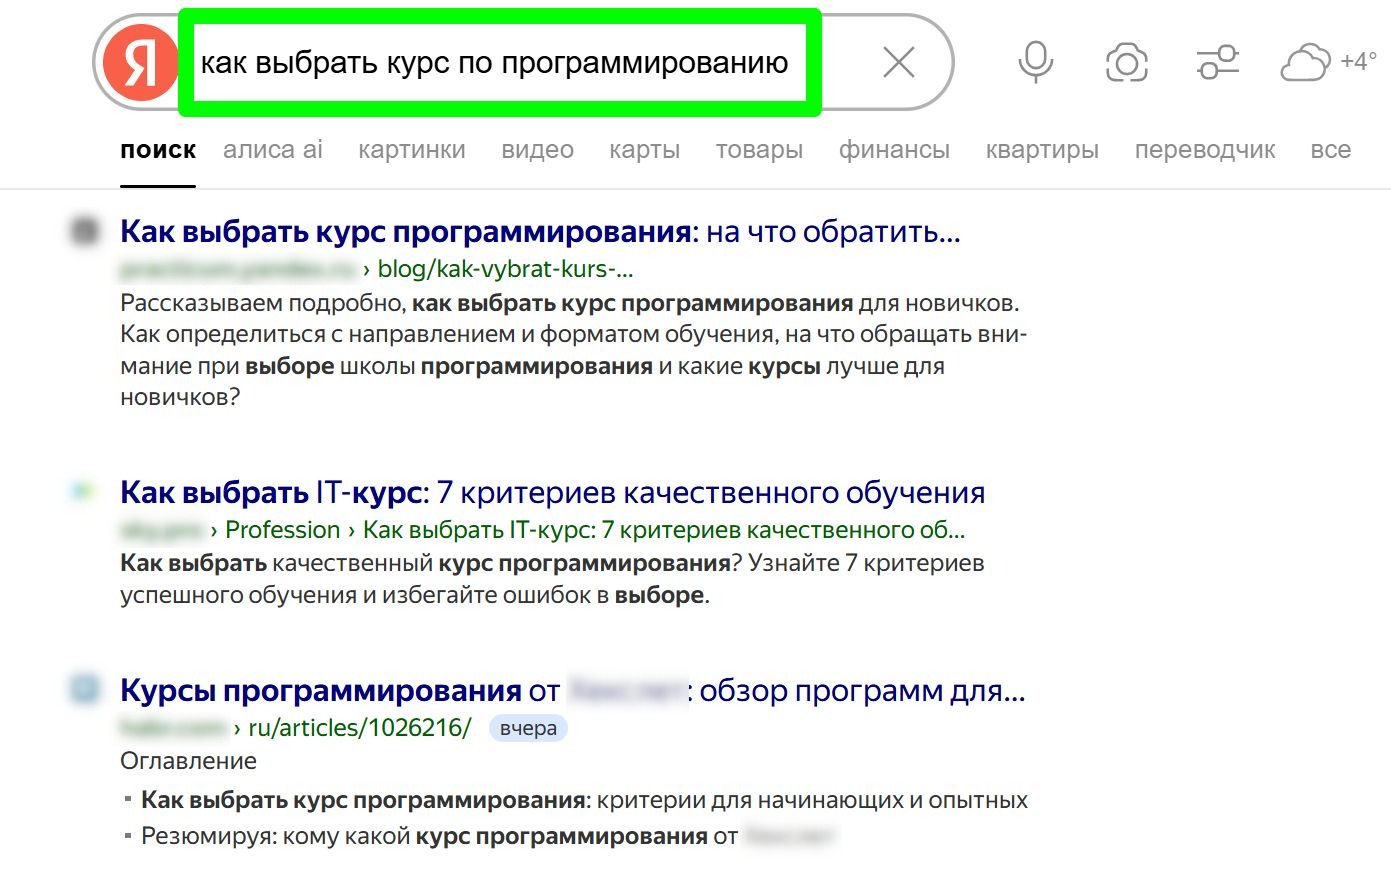Open image search via the camera icon
This screenshot has width=1391, height=883.
1126,63
